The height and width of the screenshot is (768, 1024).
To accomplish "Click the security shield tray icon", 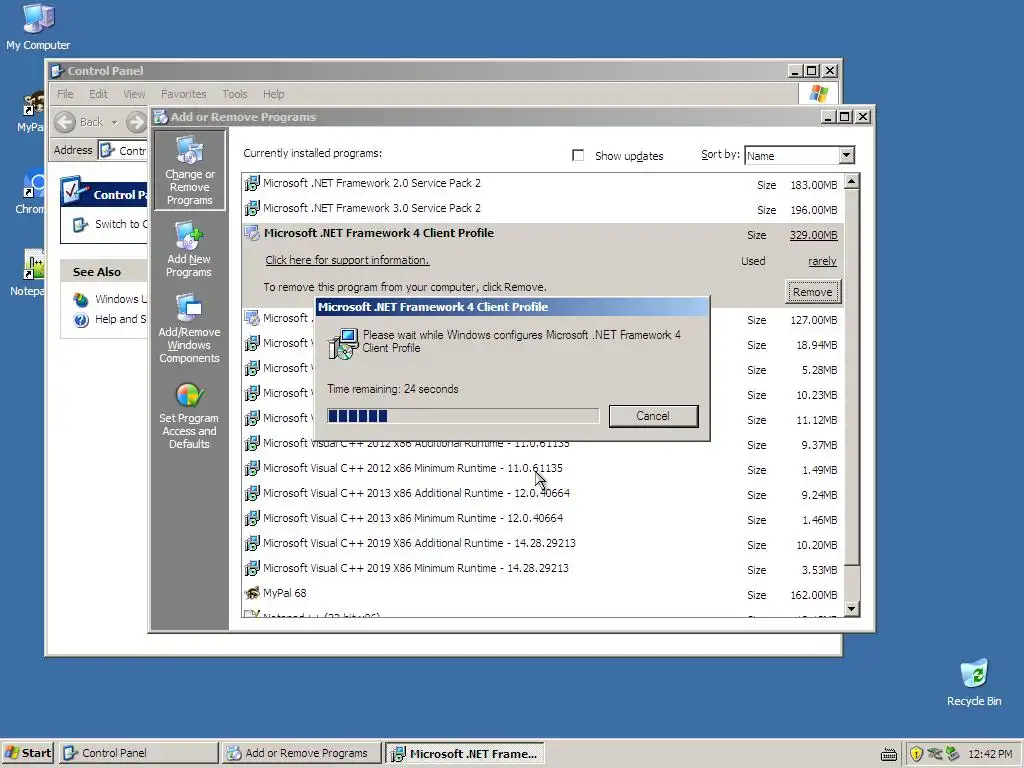I will pyautogui.click(x=916, y=754).
